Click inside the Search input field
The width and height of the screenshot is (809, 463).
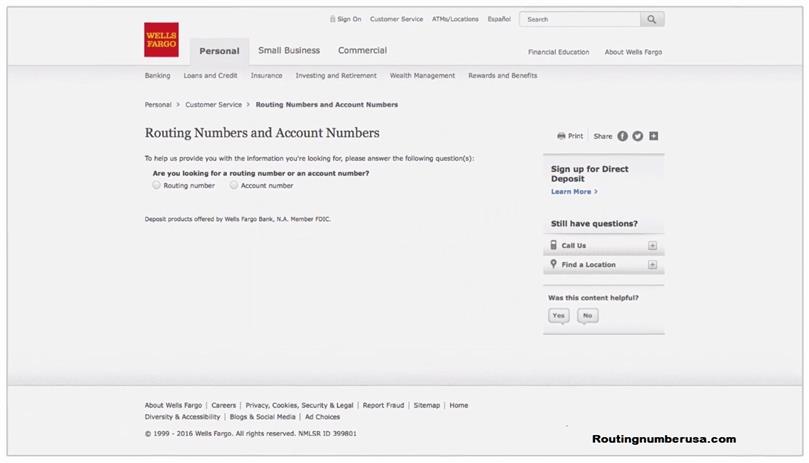pos(580,19)
